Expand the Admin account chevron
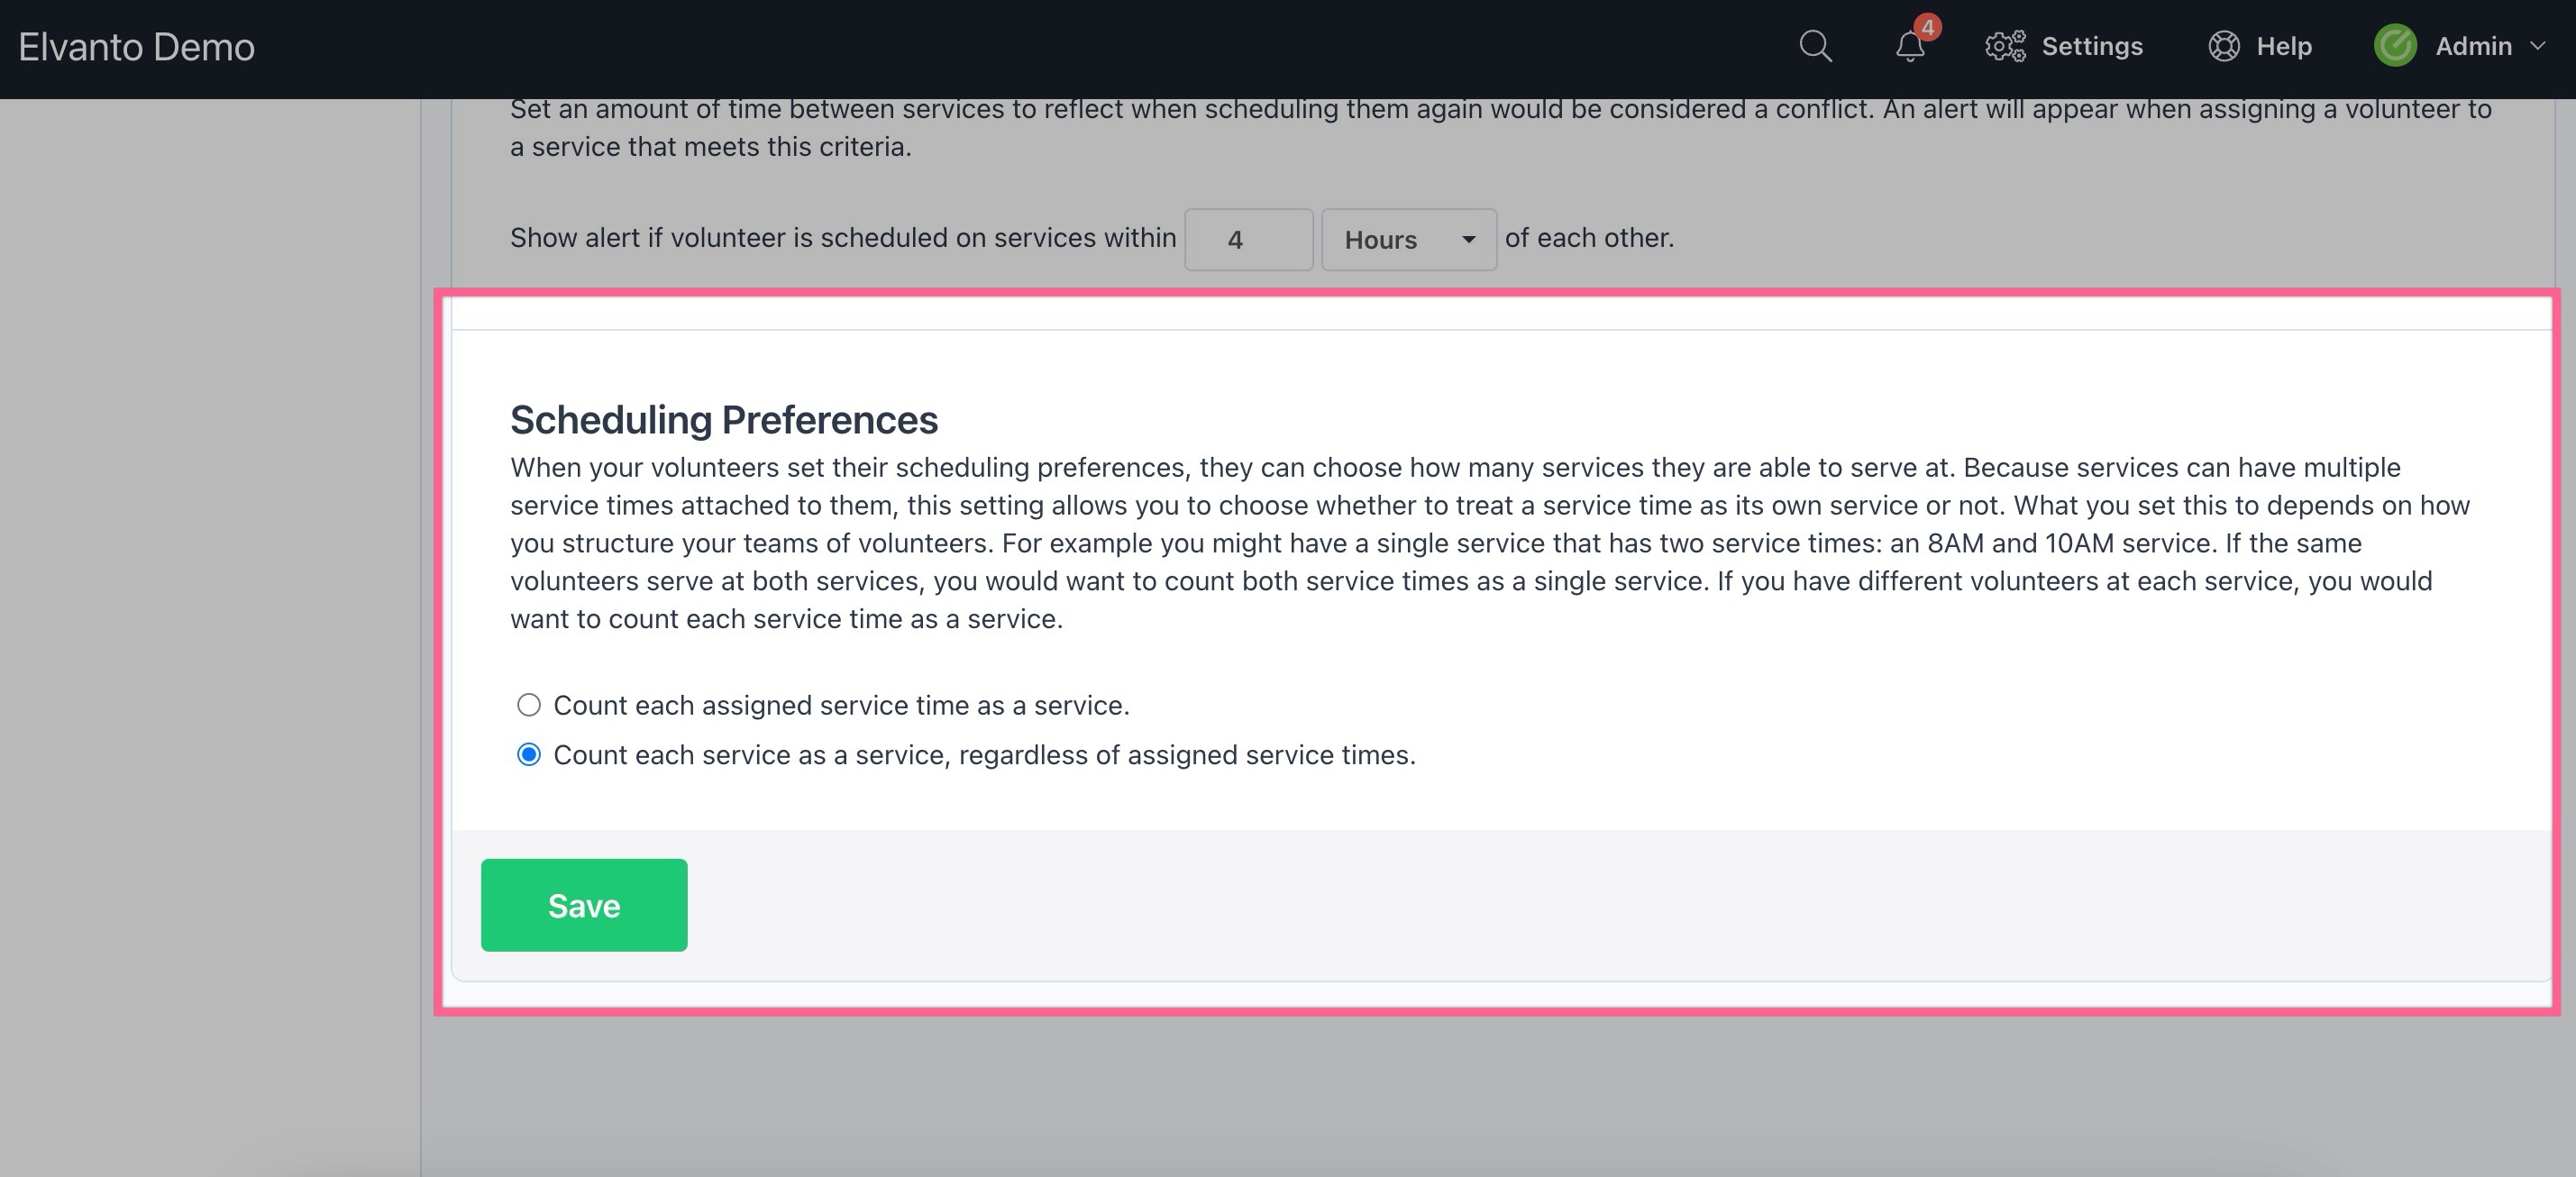The width and height of the screenshot is (2576, 1177). click(x=2537, y=46)
